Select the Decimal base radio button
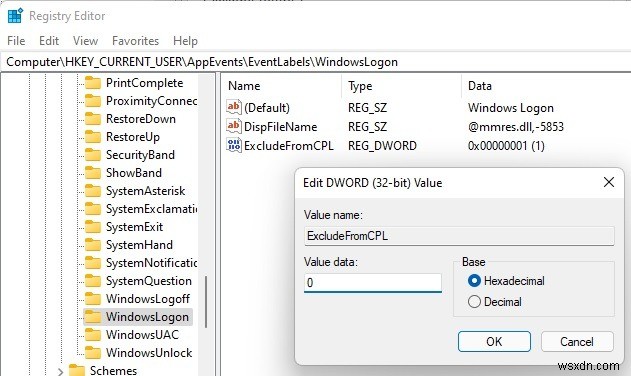 (x=474, y=302)
